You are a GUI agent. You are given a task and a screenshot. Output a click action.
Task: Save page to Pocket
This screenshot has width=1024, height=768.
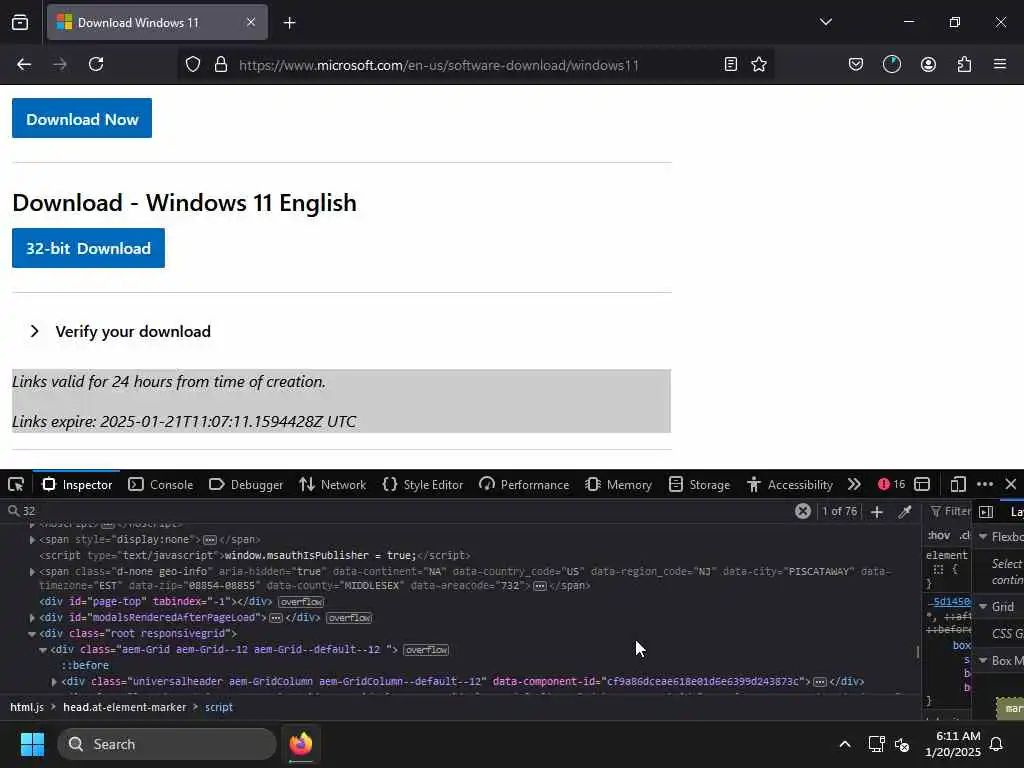click(856, 64)
